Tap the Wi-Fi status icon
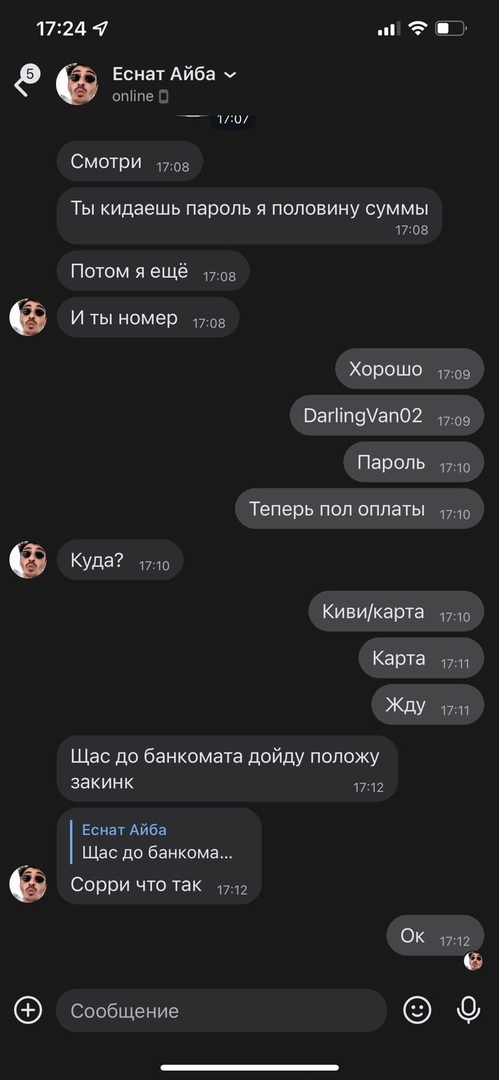This screenshot has width=499, height=1080. [x=418, y=28]
